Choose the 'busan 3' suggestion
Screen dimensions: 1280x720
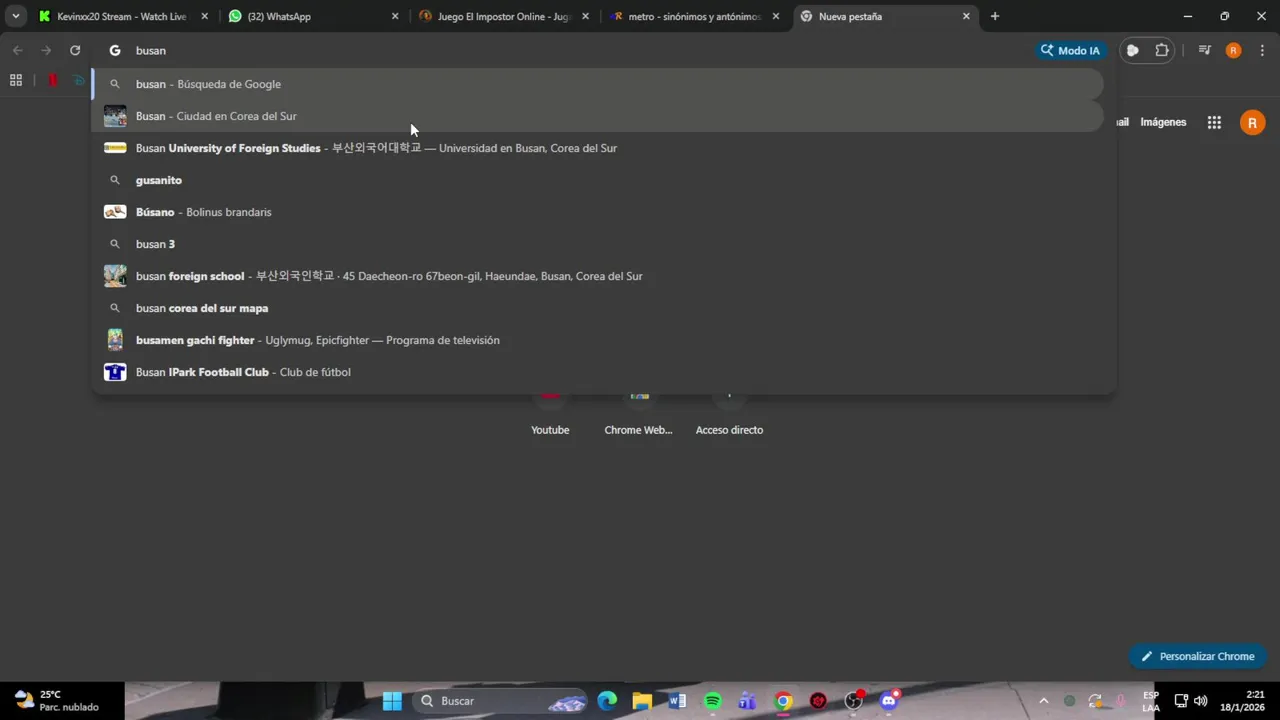[598, 244]
